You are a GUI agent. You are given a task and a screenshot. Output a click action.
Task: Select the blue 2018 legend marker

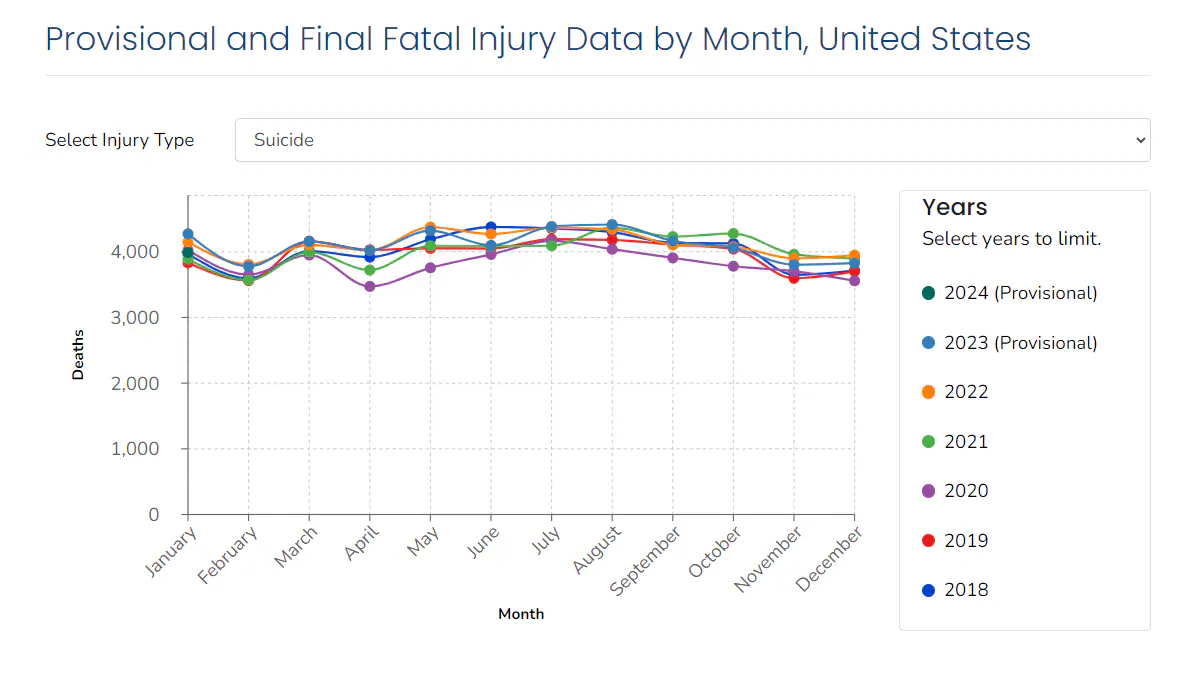coord(930,589)
